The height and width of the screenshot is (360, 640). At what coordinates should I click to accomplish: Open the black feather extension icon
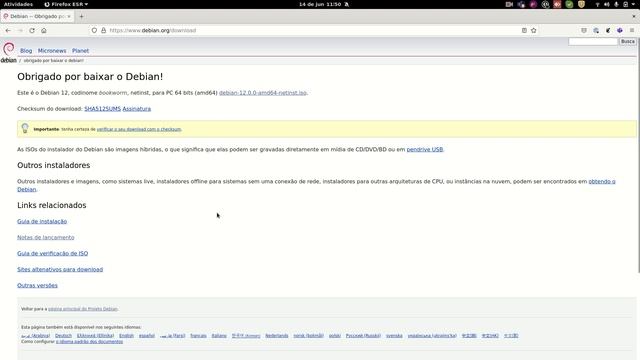pyautogui.click(x=608, y=31)
